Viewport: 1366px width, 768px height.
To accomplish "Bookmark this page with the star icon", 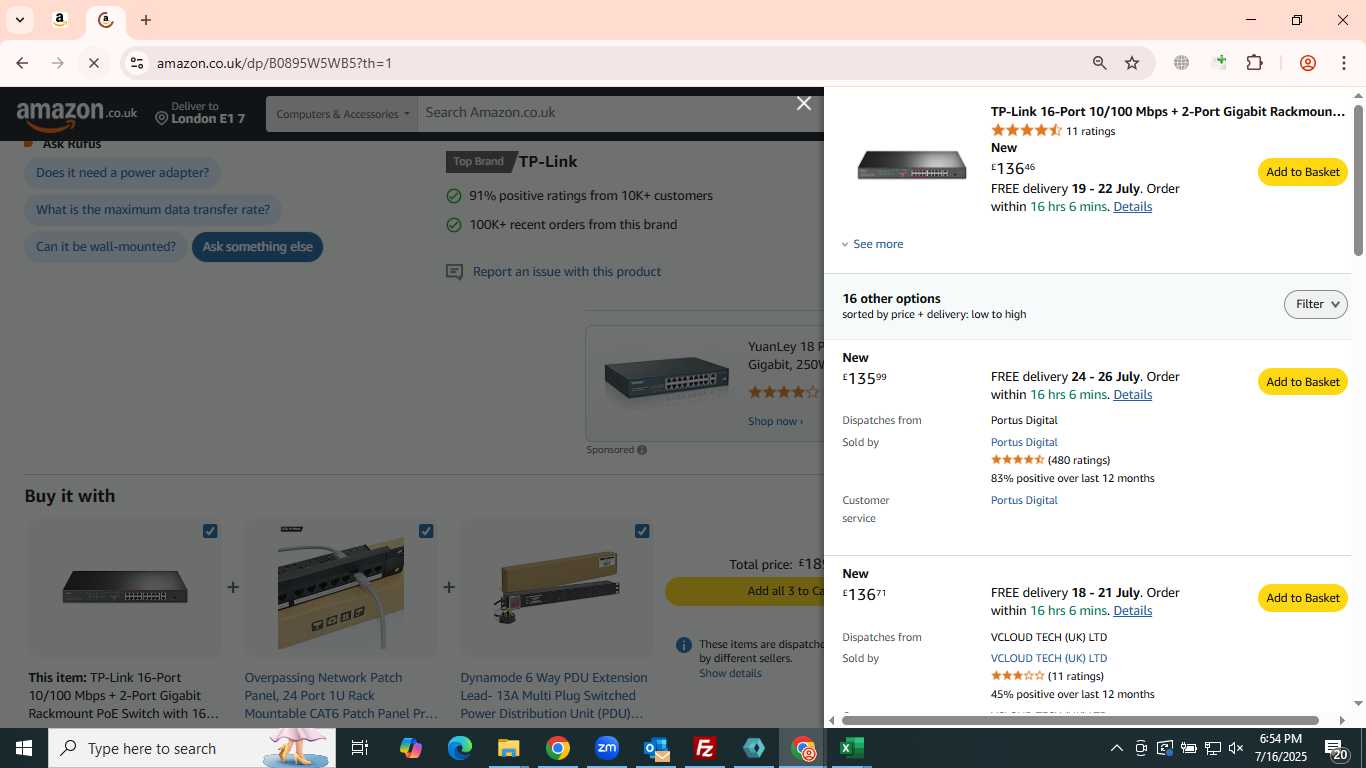I will (1132, 63).
